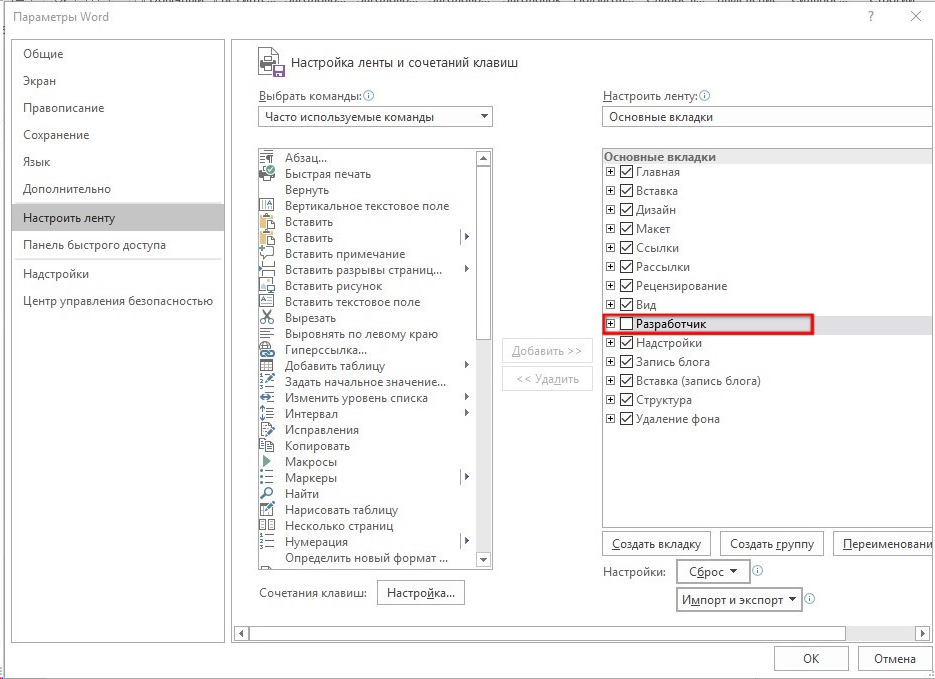Image resolution: width=935 pixels, height=679 pixels.
Task: Click the Add Table icon
Action: pyautogui.click(x=267, y=366)
